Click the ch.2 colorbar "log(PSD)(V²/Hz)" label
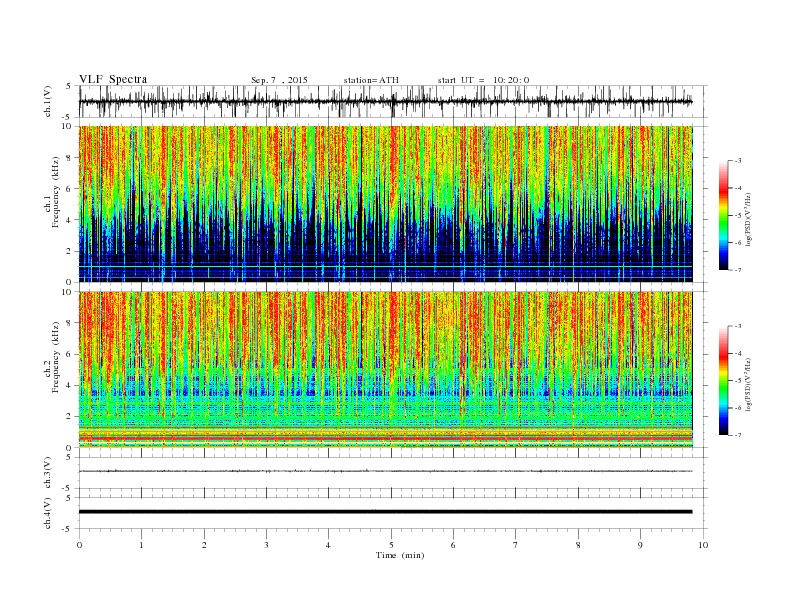The image size is (792, 612). pyautogui.click(x=748, y=384)
